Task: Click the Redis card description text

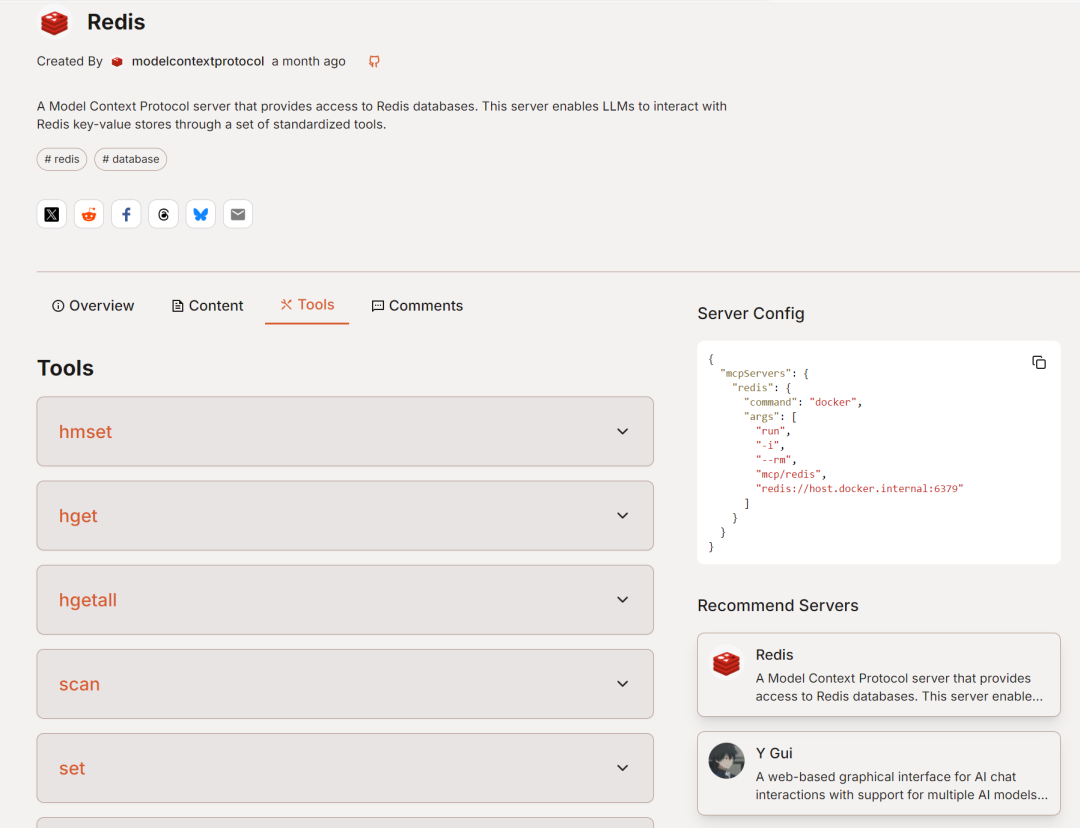Action: (x=899, y=687)
